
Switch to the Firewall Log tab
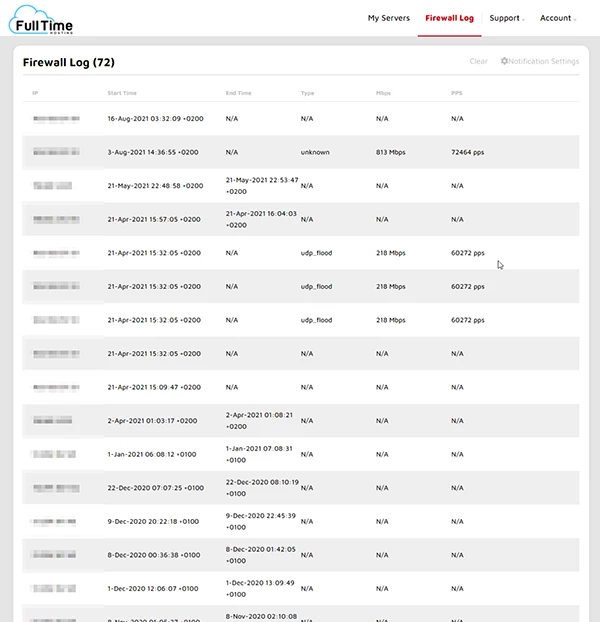449,18
